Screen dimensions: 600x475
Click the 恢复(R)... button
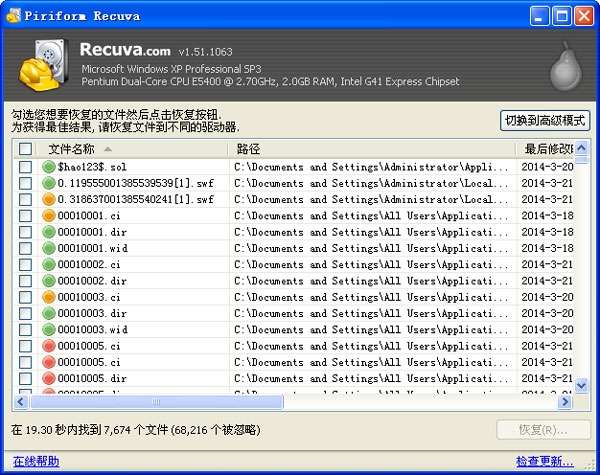(543, 430)
